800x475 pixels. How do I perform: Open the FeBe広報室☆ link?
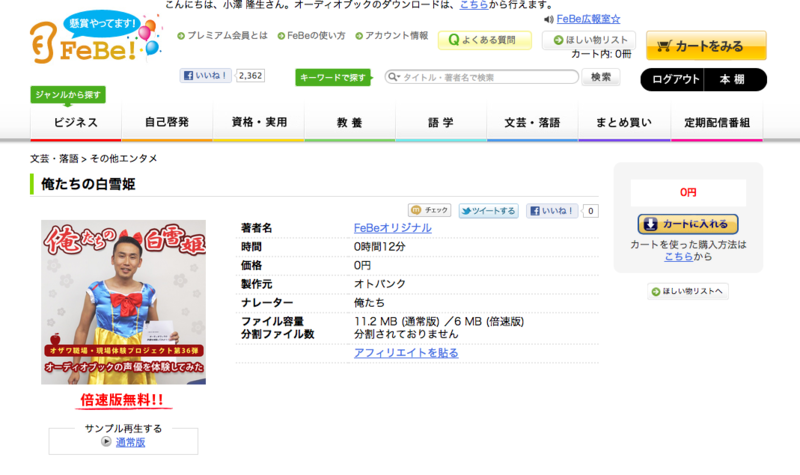[588, 19]
